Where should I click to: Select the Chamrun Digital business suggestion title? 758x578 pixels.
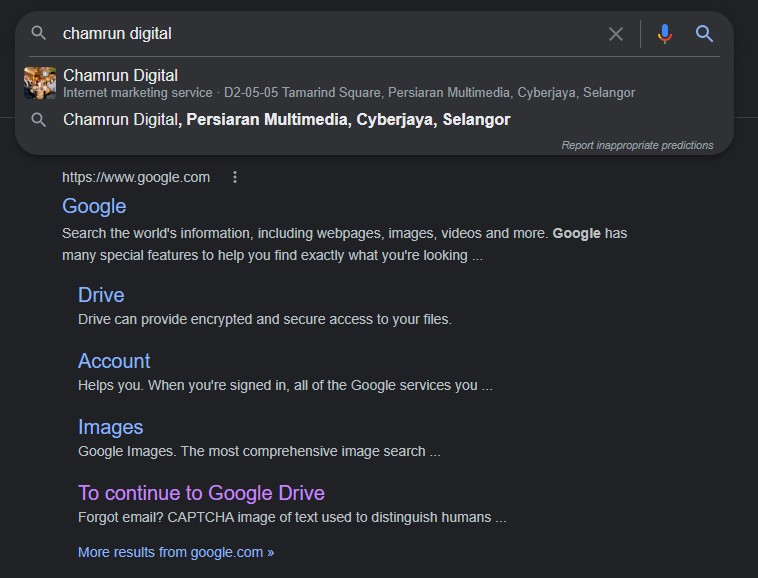(x=120, y=75)
